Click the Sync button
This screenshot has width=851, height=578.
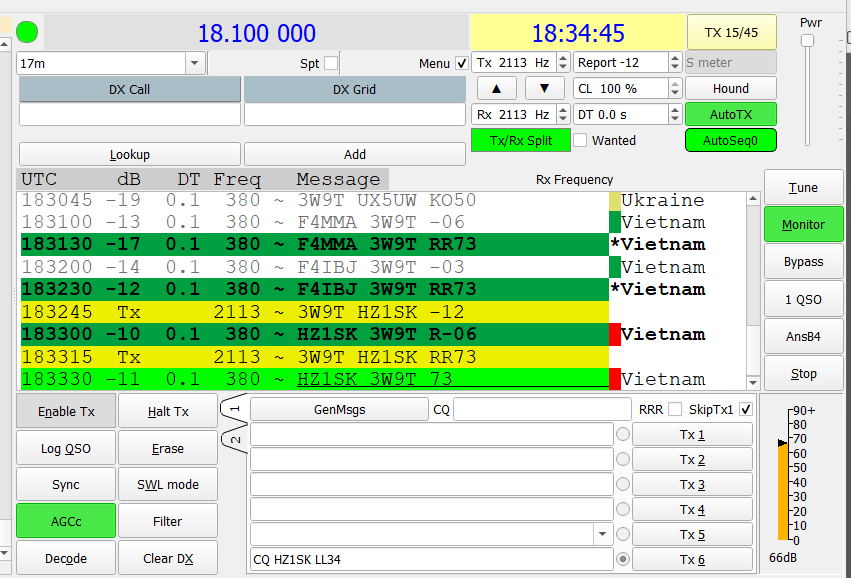[x=66, y=485]
